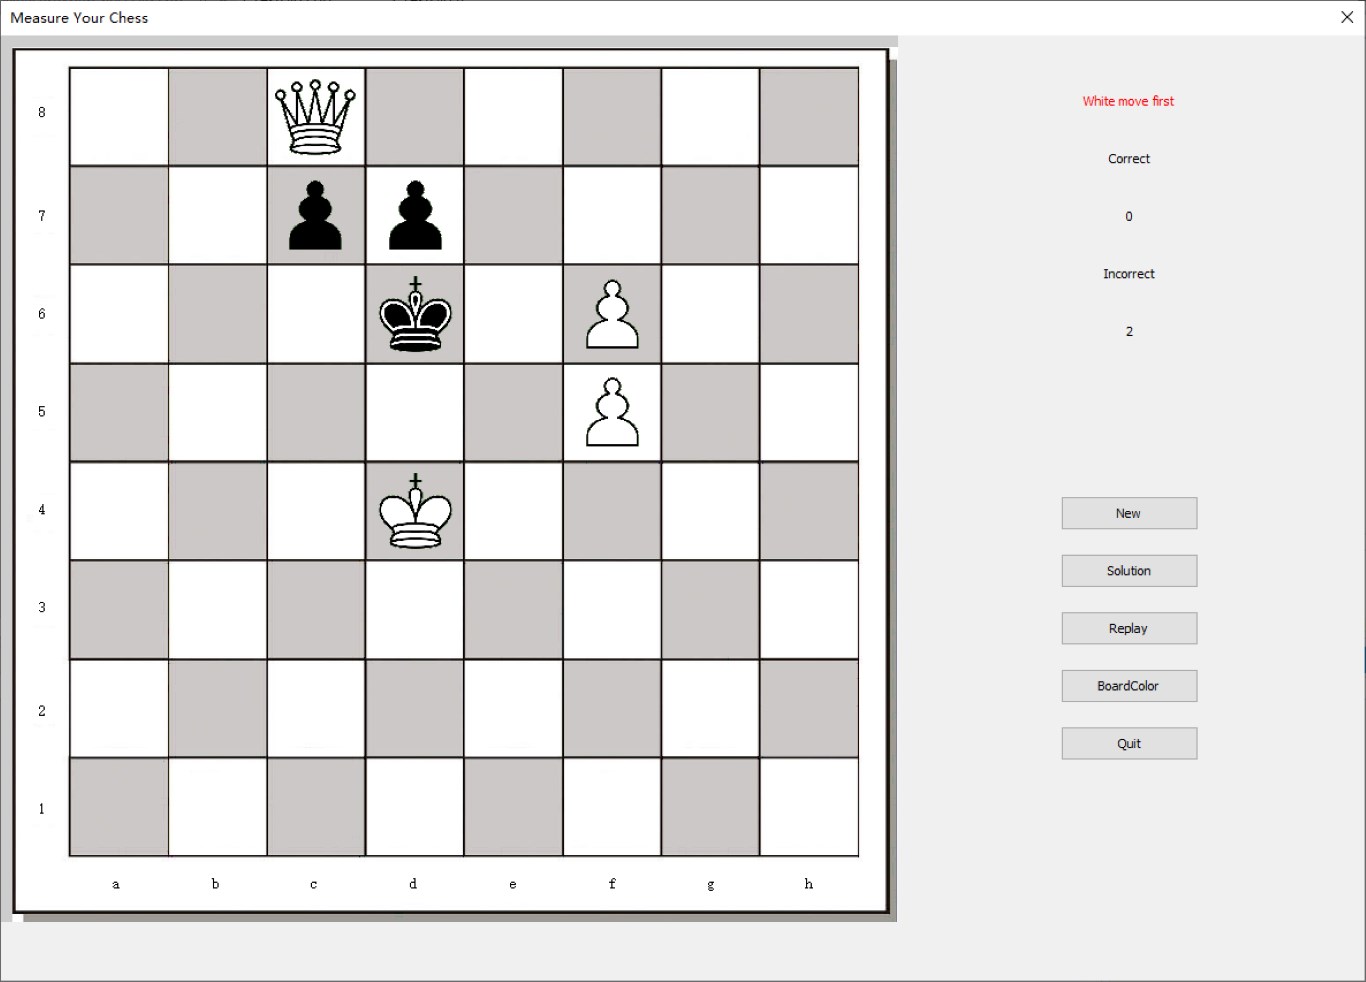Click the 'Measure Your Chess' window title

[x=79, y=18]
